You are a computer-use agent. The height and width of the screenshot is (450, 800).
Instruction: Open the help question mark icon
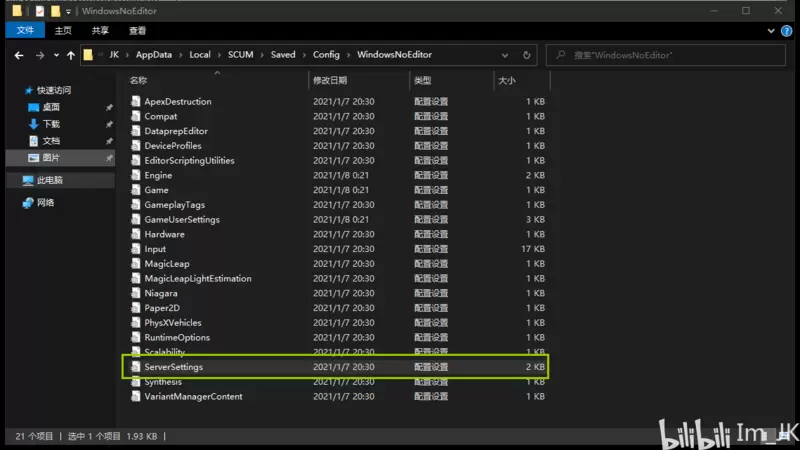tap(786, 31)
